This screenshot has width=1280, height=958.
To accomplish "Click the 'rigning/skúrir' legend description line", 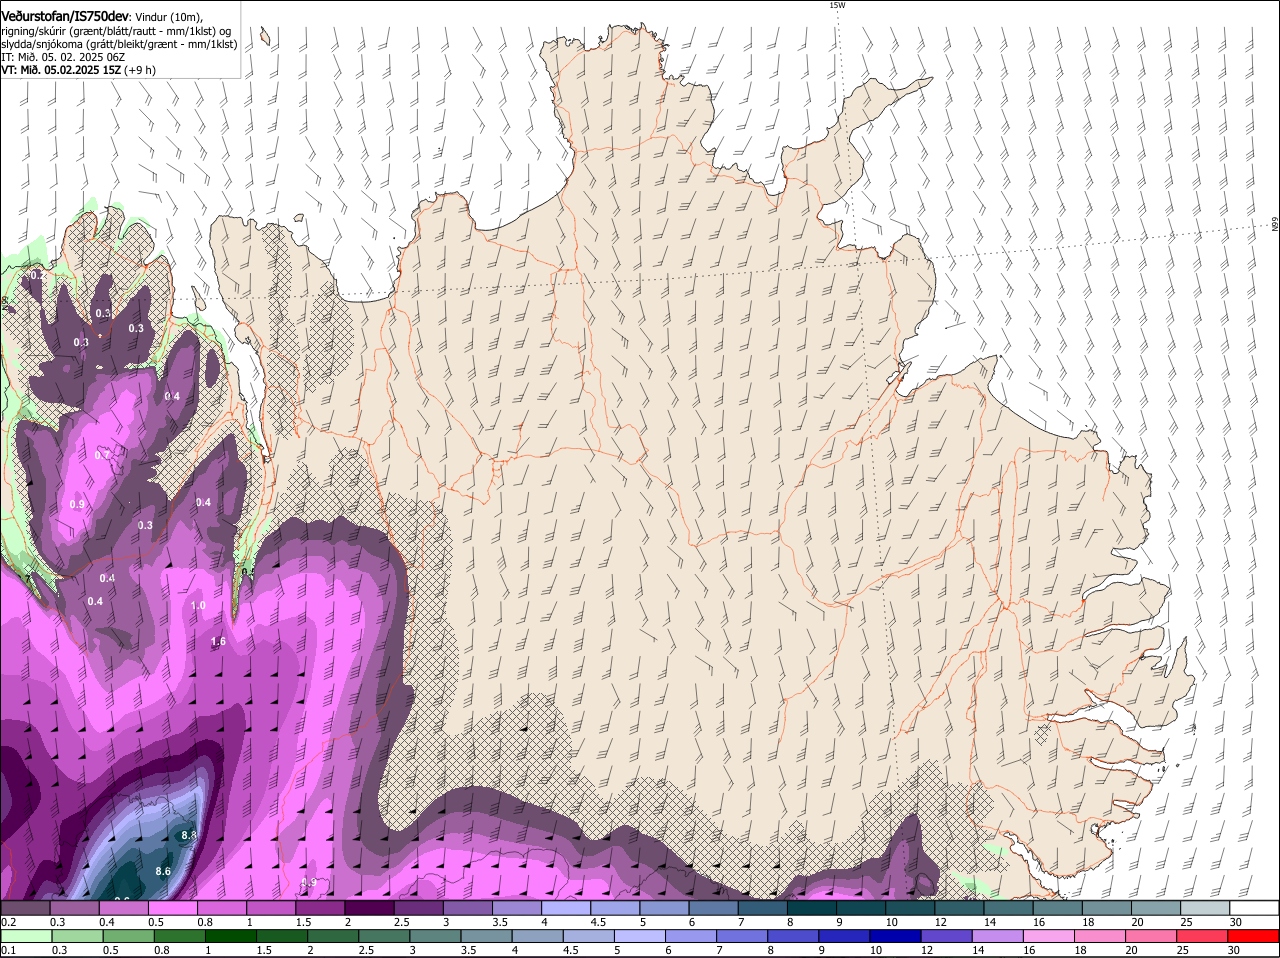I will click(x=116, y=31).
